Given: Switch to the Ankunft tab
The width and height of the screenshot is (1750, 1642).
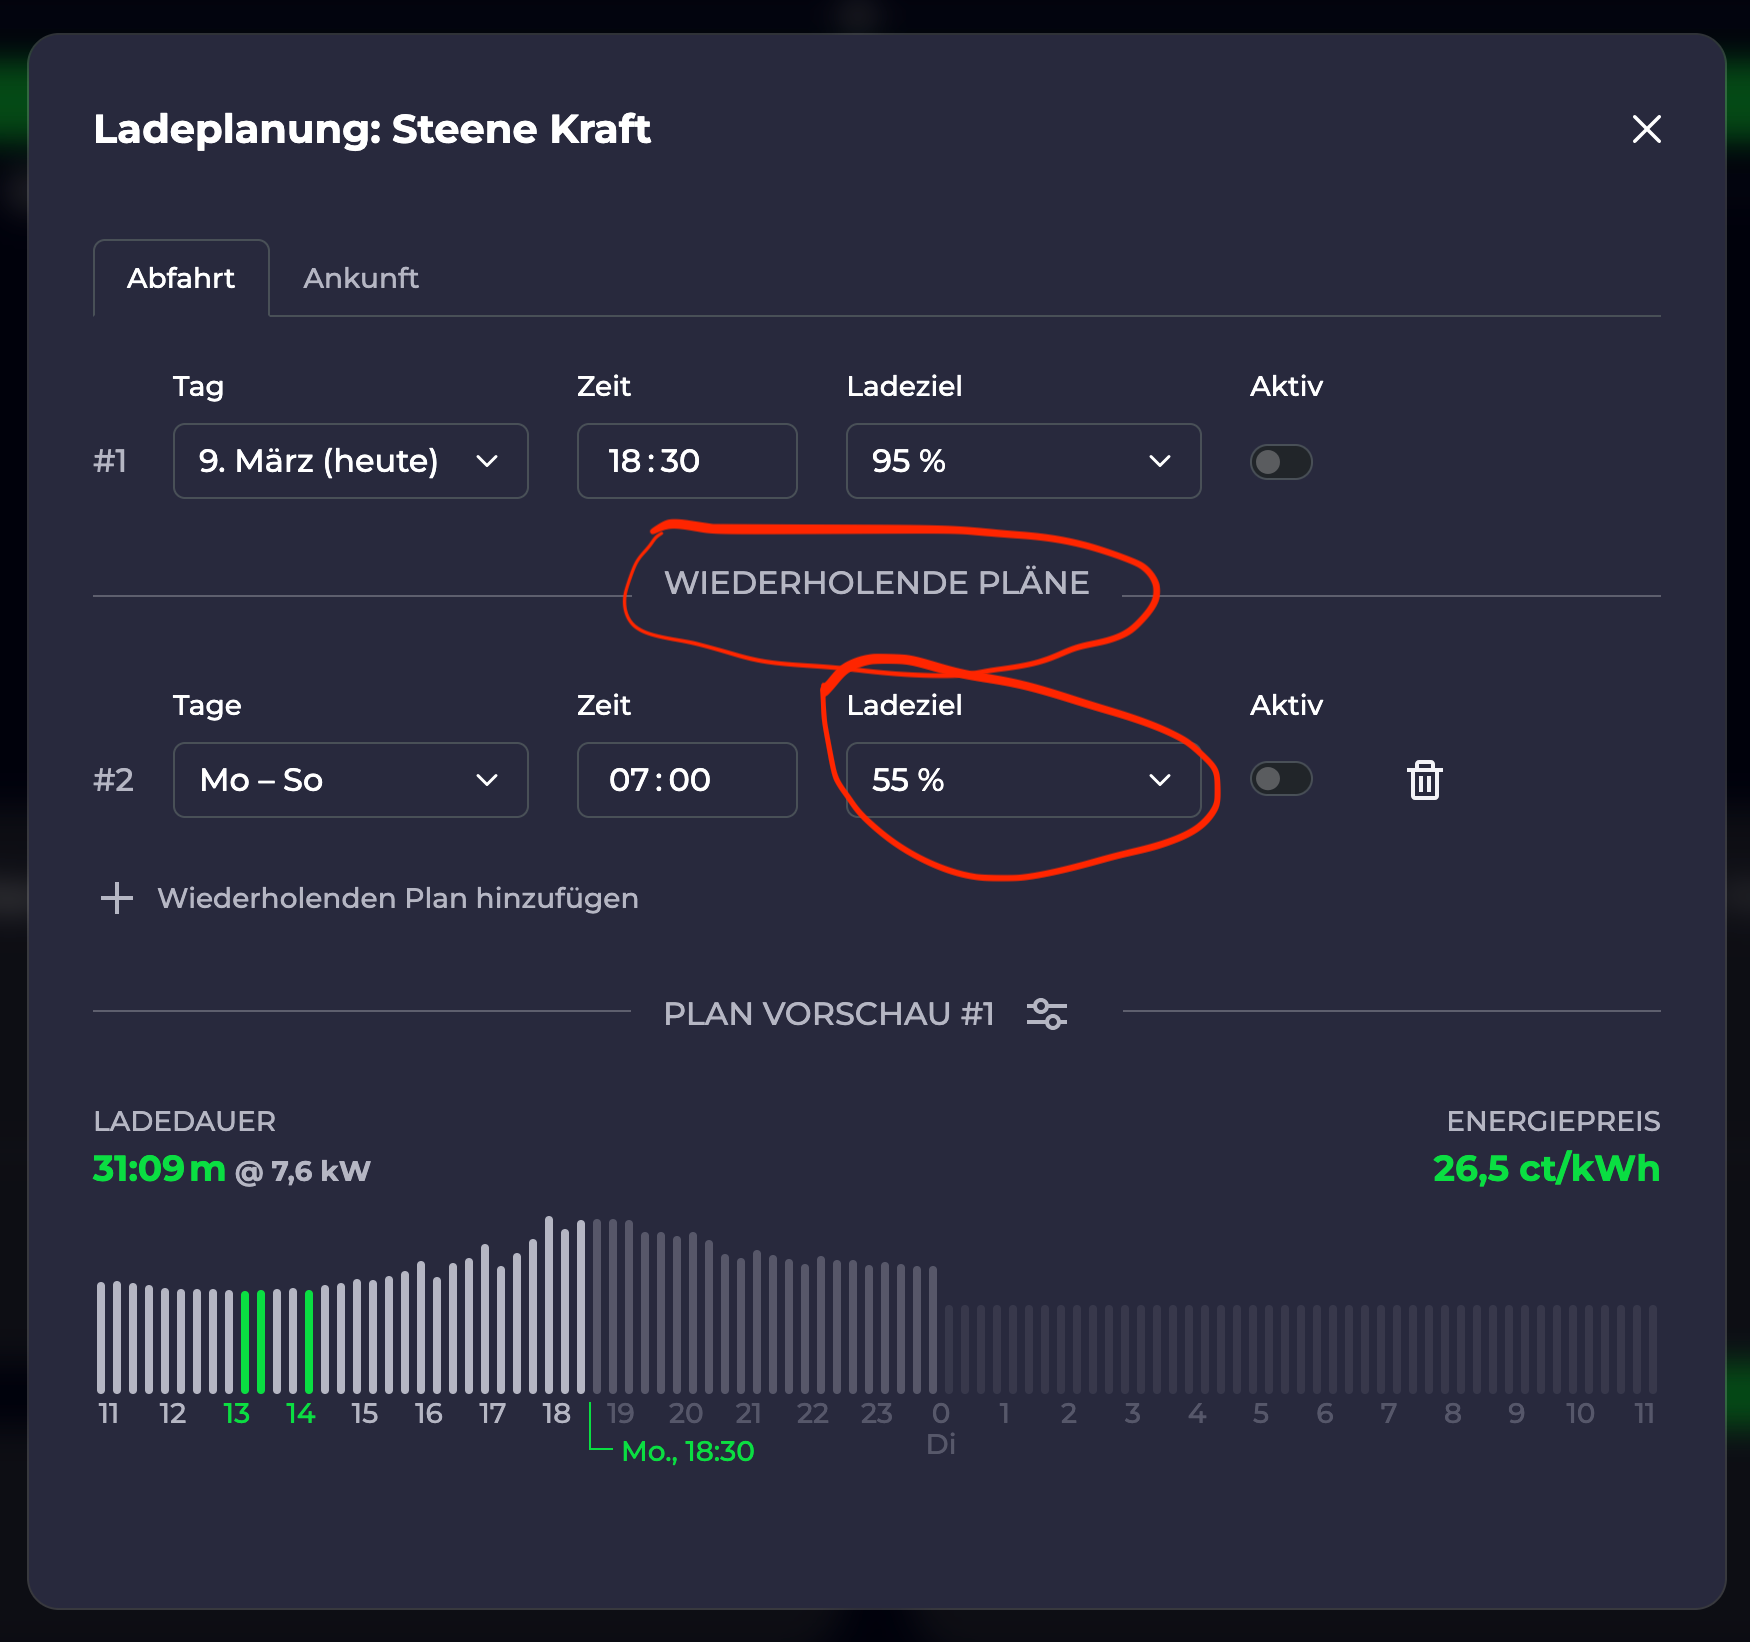Looking at the screenshot, I should pos(360,278).
